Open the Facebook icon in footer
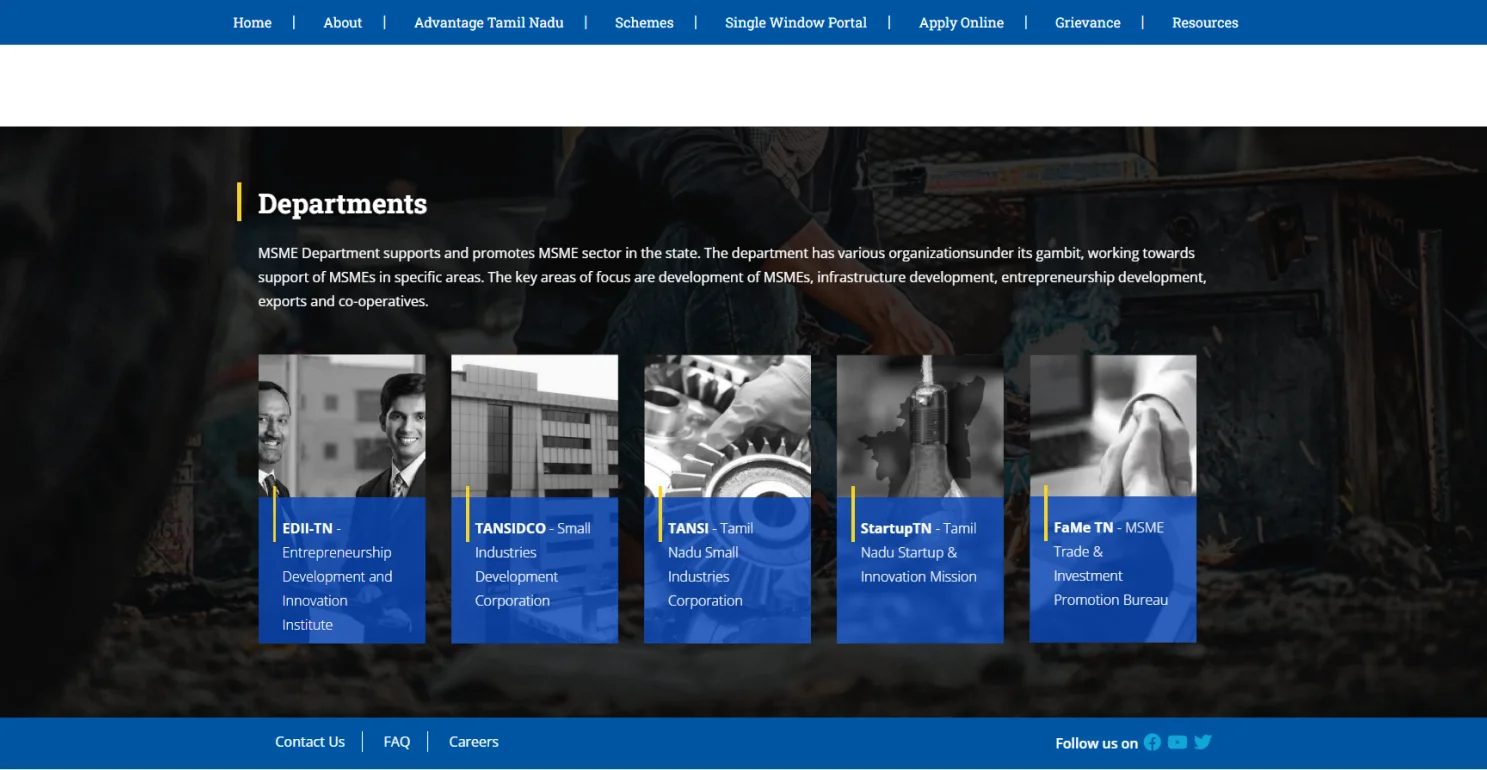1487x770 pixels. (x=1152, y=742)
